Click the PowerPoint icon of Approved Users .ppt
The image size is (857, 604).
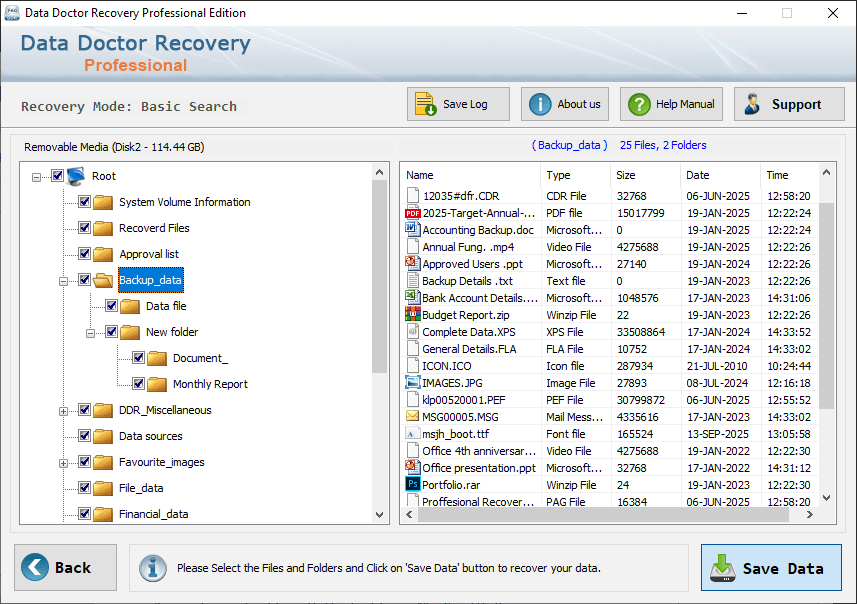tap(412, 263)
